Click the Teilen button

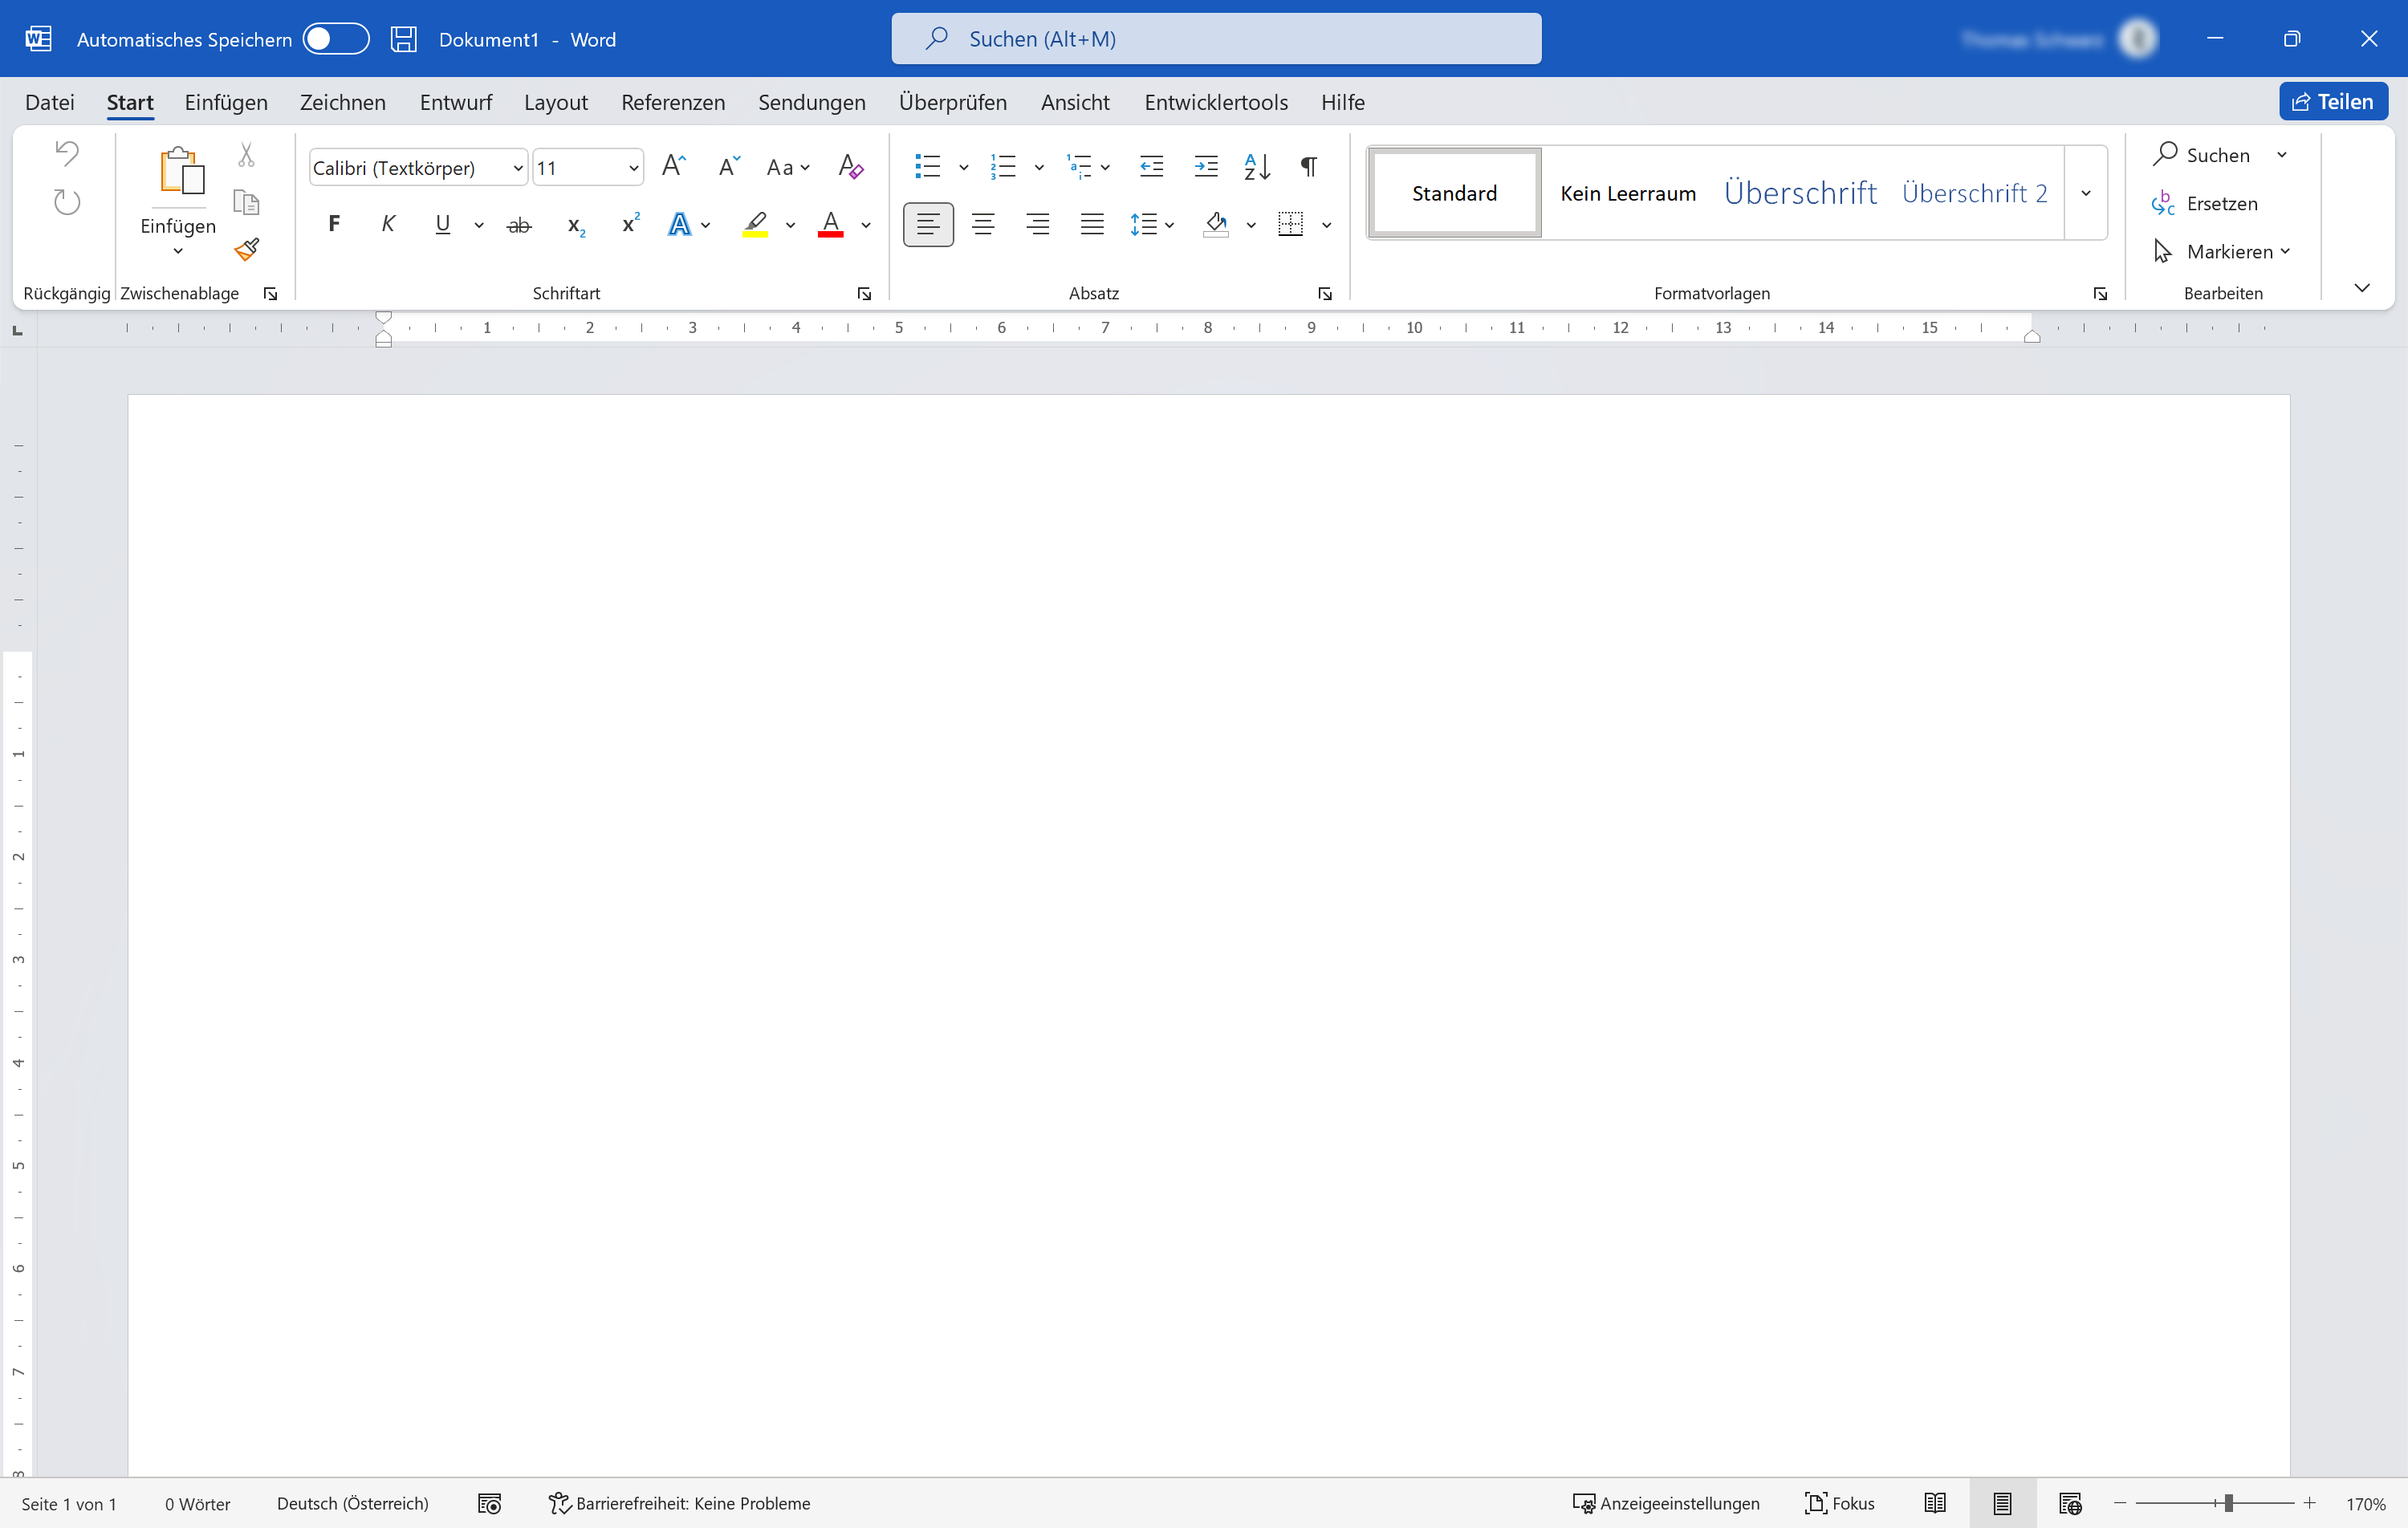point(2333,100)
